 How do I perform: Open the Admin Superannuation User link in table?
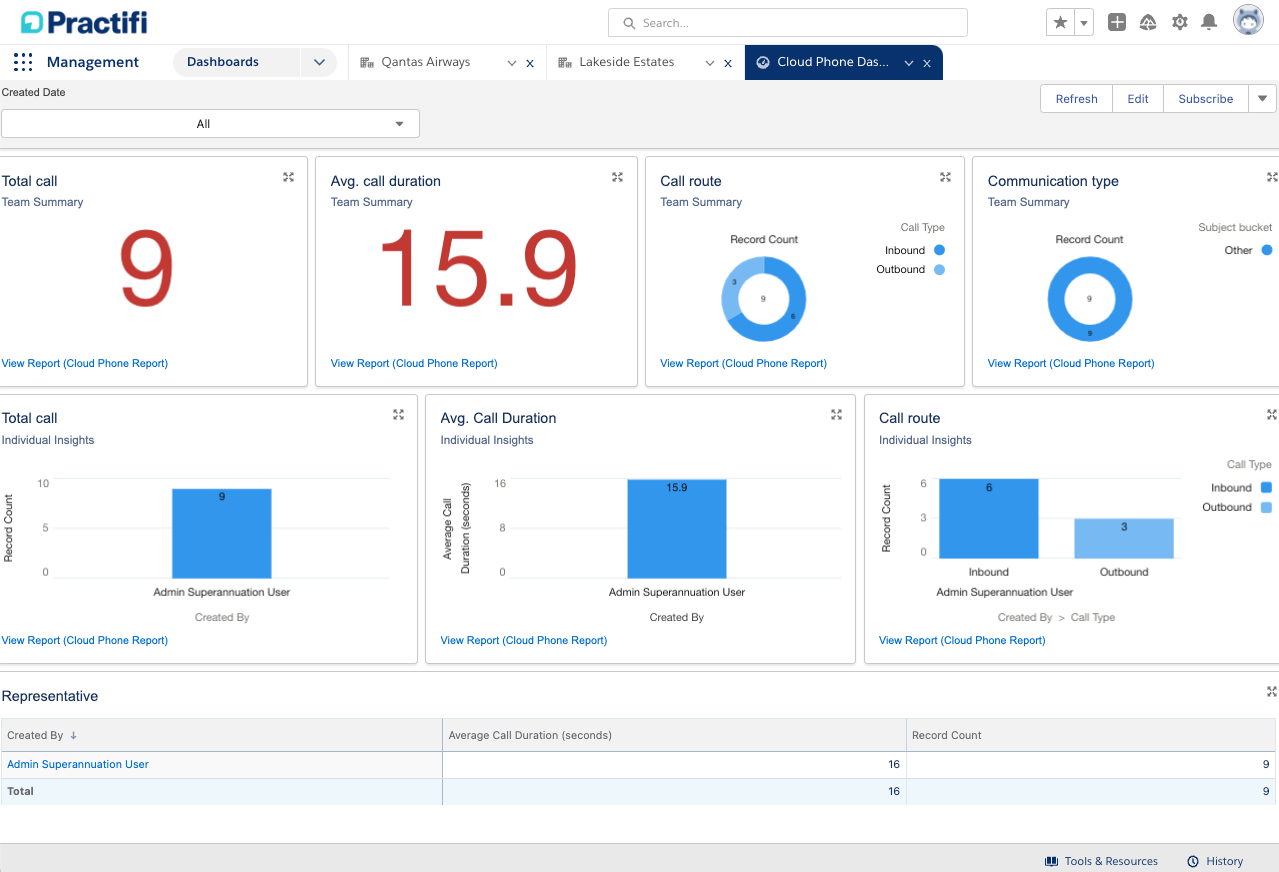click(x=77, y=764)
